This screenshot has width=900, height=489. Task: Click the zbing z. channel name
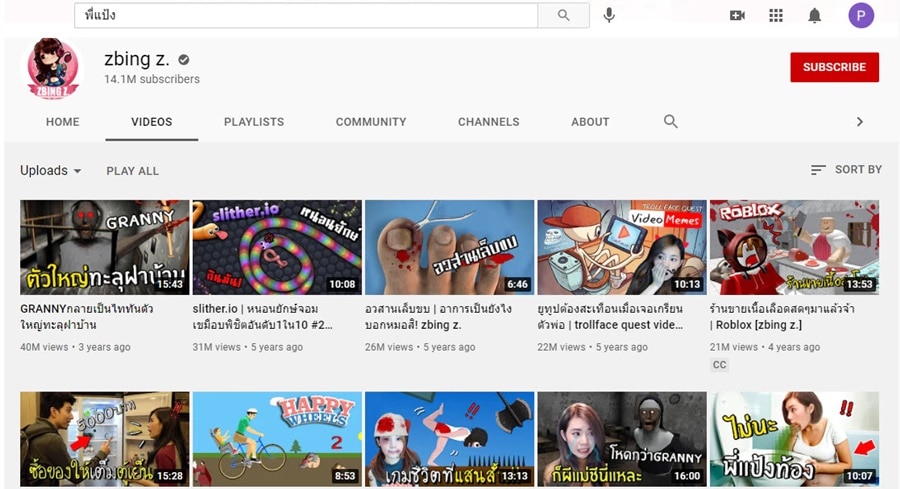pyautogui.click(x=137, y=59)
